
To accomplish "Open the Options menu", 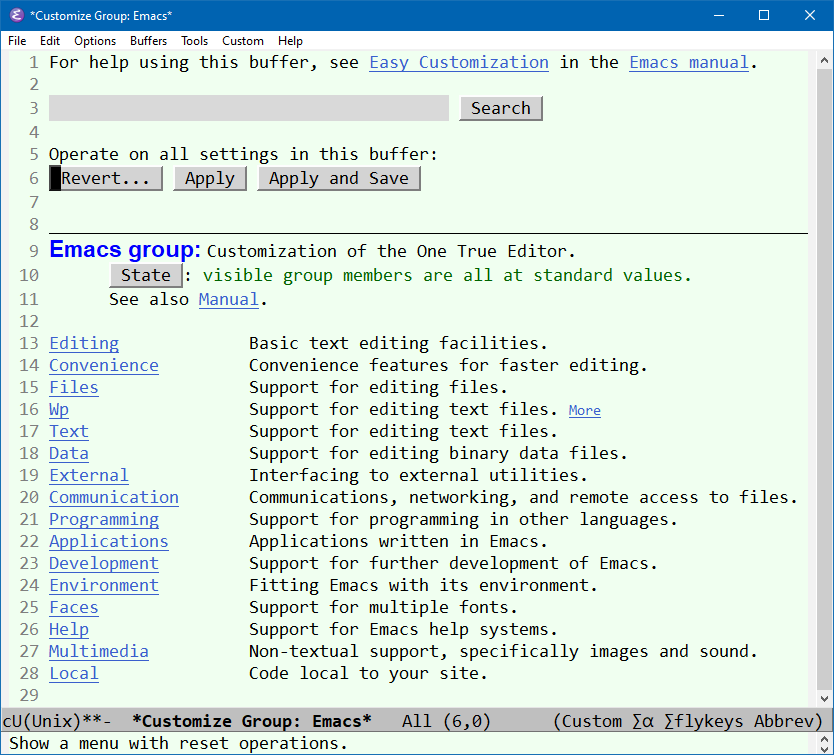I will pos(94,41).
